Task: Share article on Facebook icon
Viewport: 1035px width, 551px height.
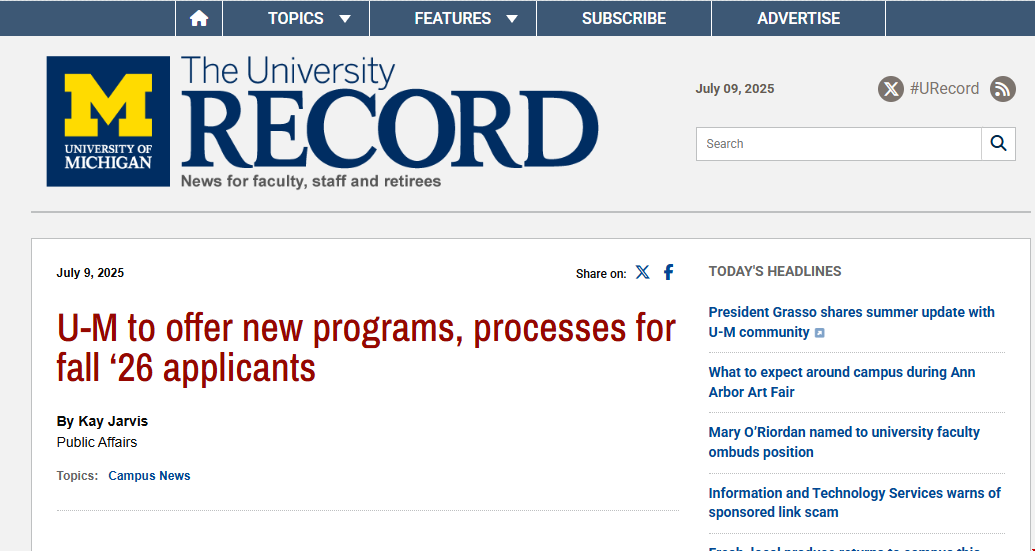Action: coord(669,272)
